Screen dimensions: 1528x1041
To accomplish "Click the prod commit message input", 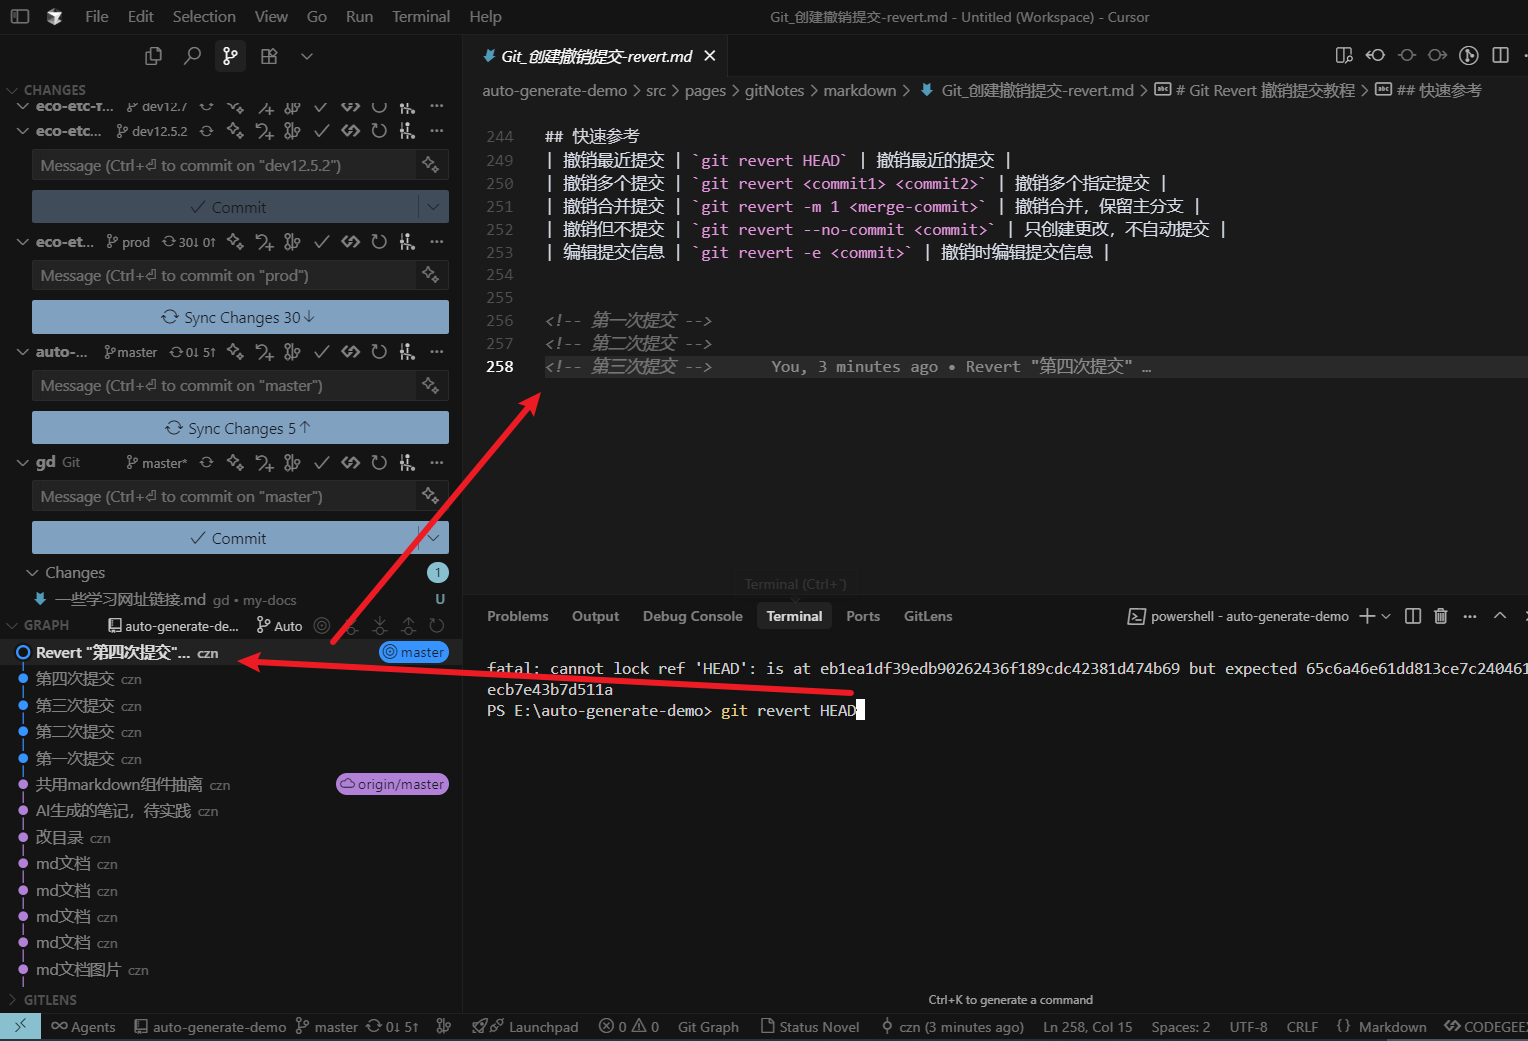I will coord(224,276).
